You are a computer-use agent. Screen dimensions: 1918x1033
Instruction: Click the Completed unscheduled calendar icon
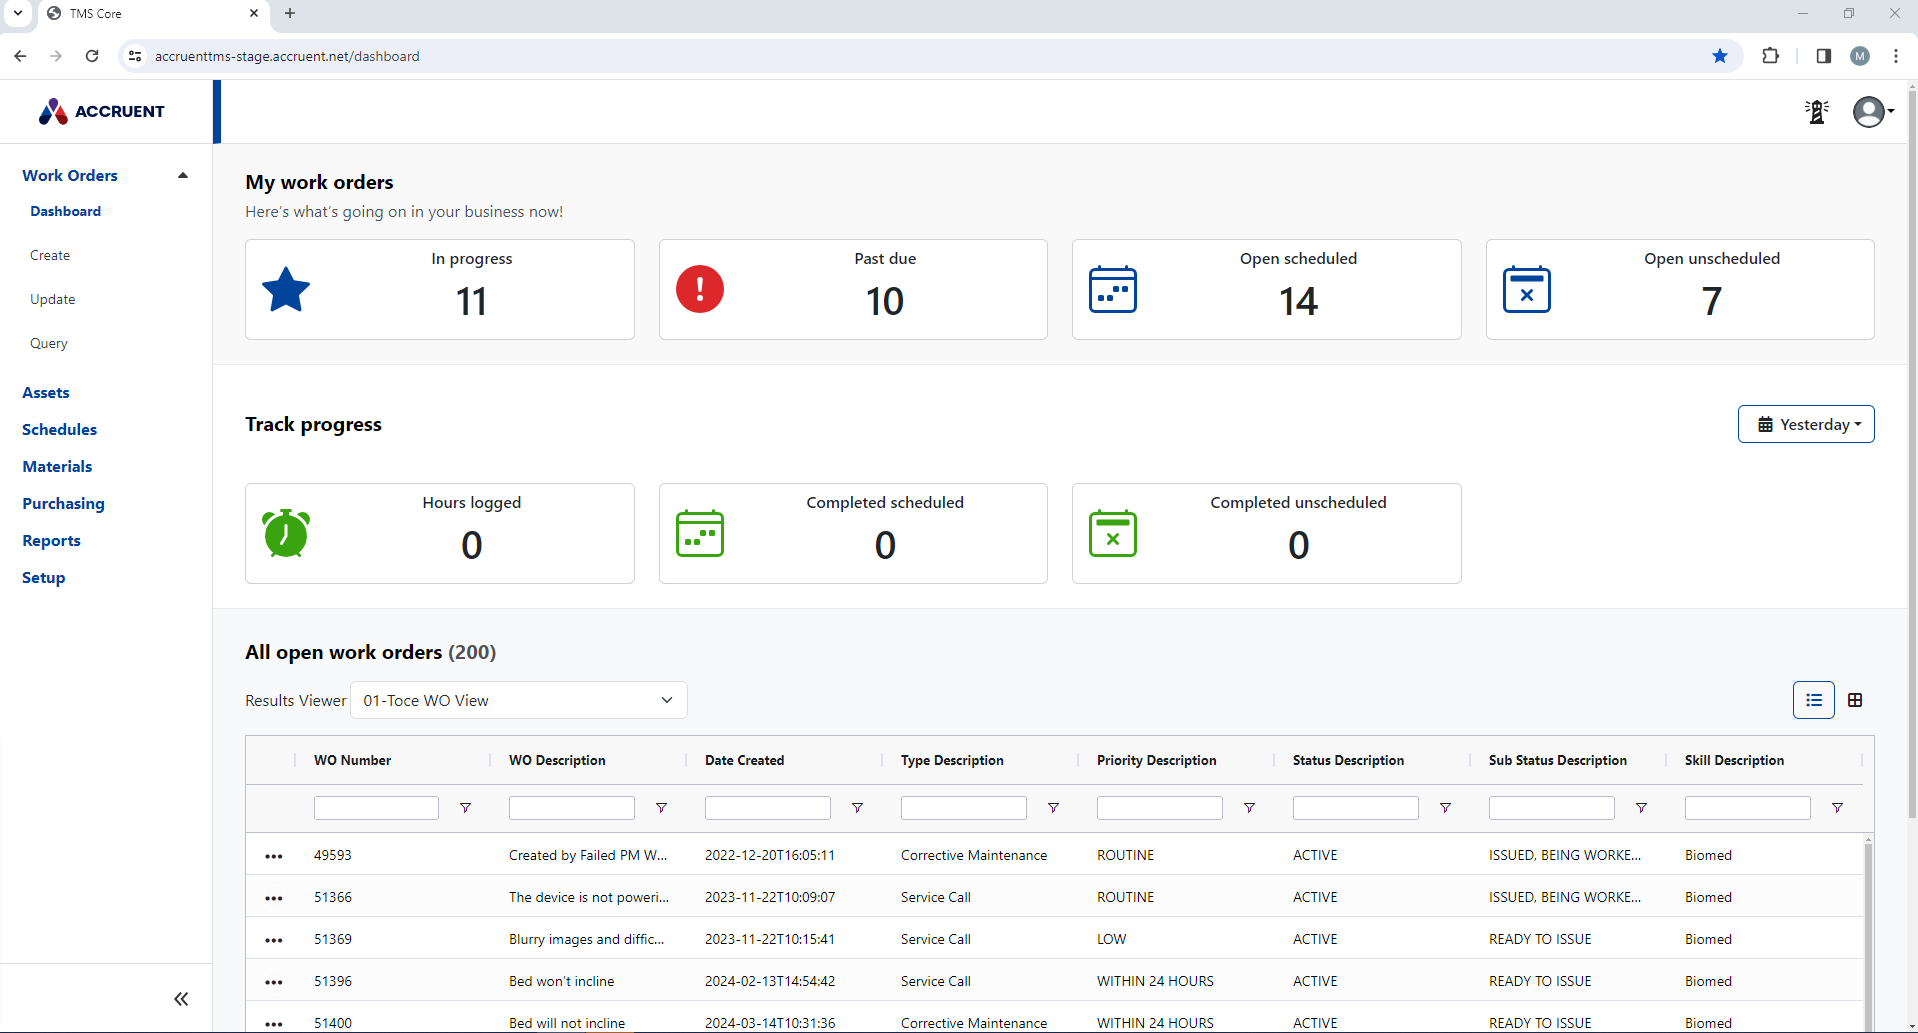(1113, 533)
